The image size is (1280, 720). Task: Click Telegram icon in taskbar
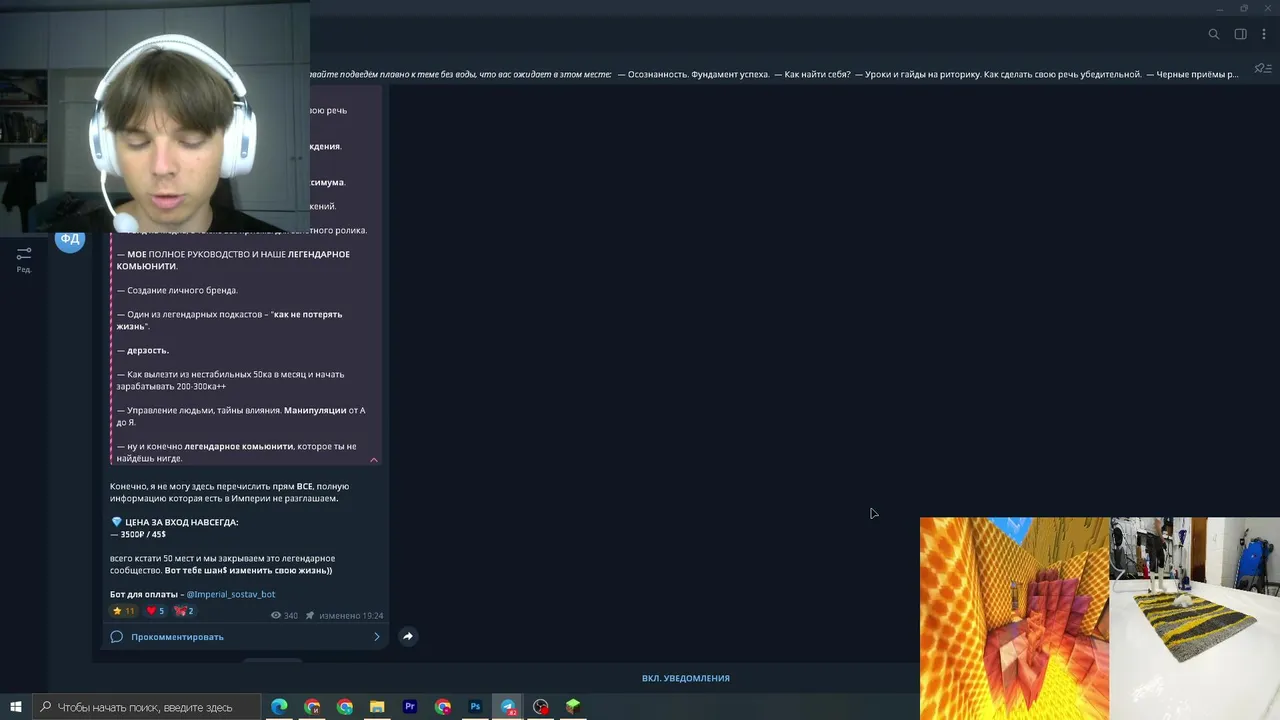508,707
